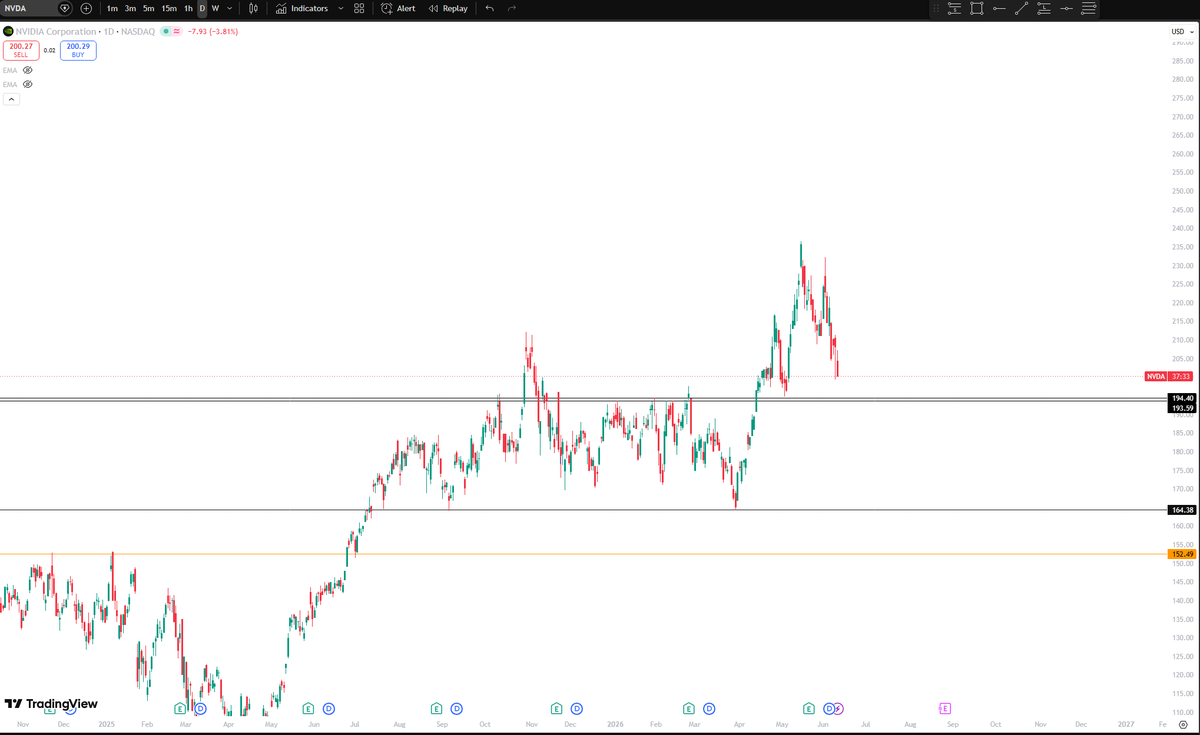Click the 200.29 BUY button

pos(78,50)
